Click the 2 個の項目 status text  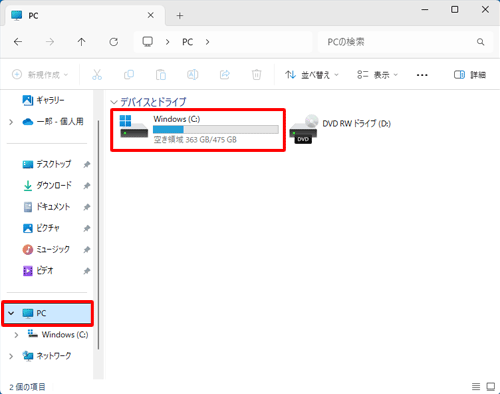click(27, 387)
